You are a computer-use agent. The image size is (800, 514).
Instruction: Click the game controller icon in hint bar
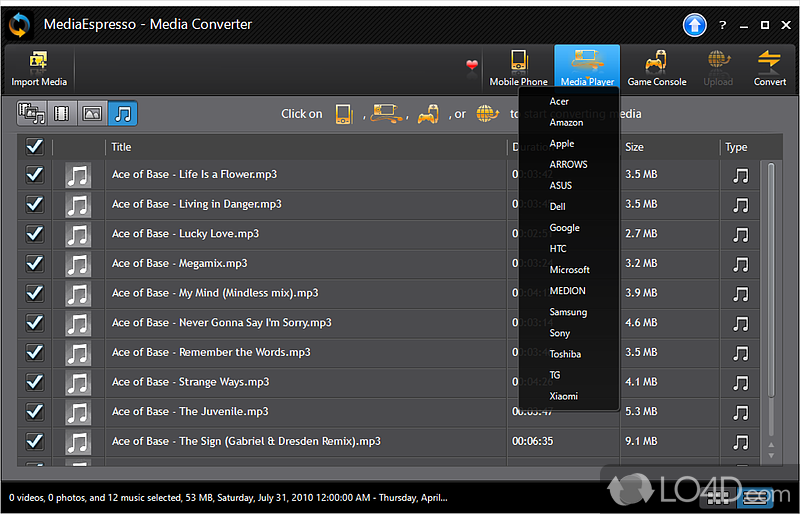click(428, 114)
